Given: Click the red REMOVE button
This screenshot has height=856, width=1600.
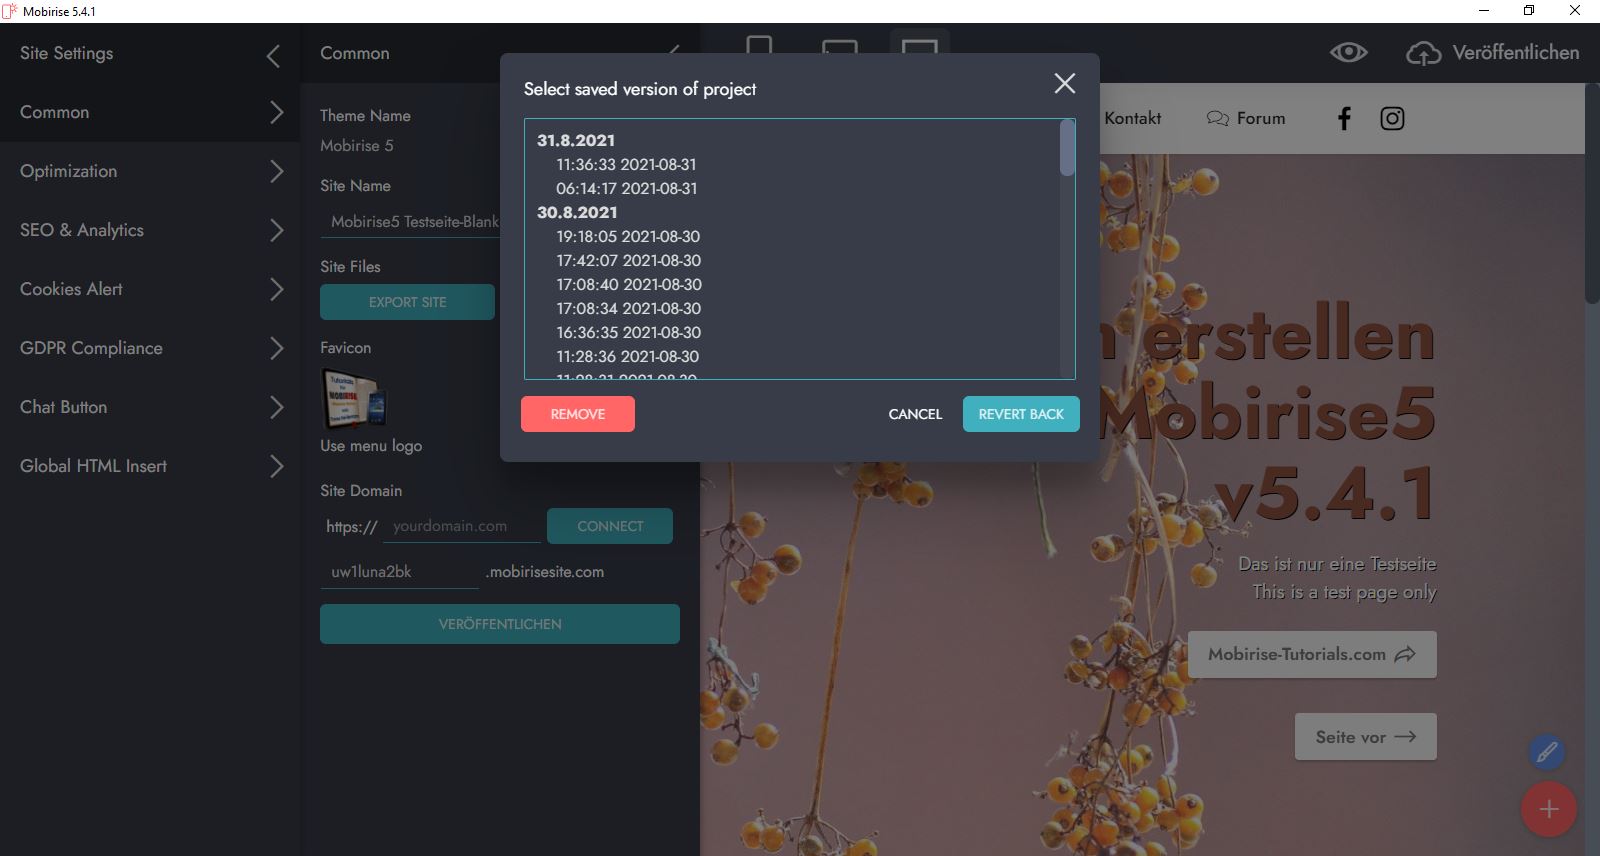Looking at the screenshot, I should click(577, 414).
